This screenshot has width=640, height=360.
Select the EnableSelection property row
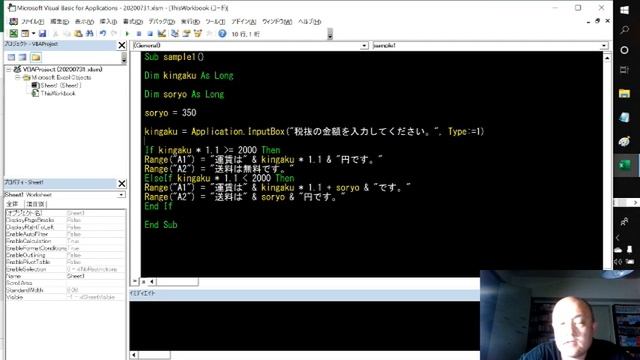pyautogui.click(x=65, y=269)
